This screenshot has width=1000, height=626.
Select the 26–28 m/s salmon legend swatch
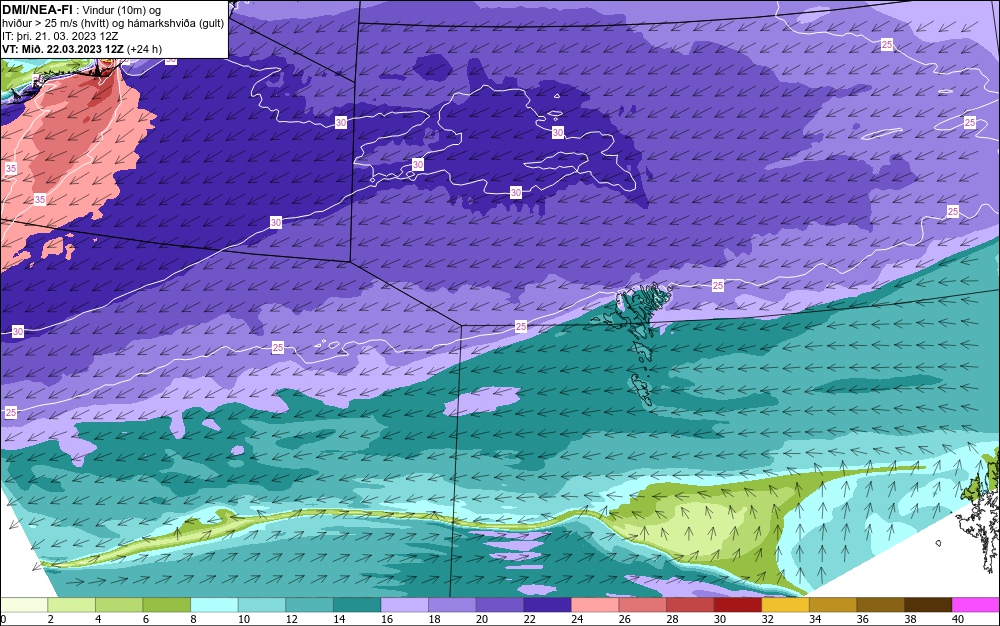click(x=642, y=605)
